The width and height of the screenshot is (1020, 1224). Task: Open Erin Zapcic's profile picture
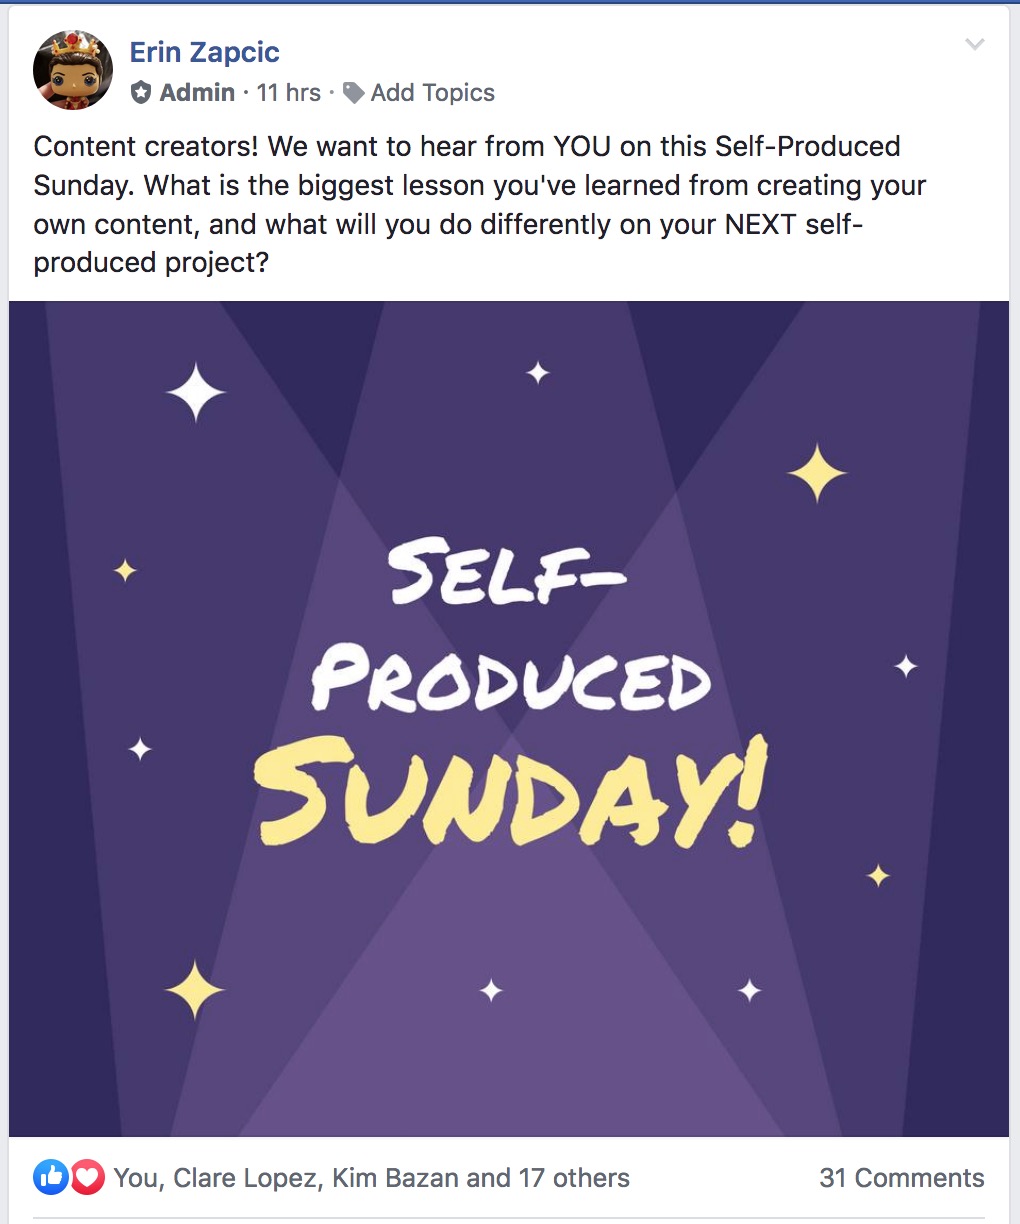pos(72,70)
